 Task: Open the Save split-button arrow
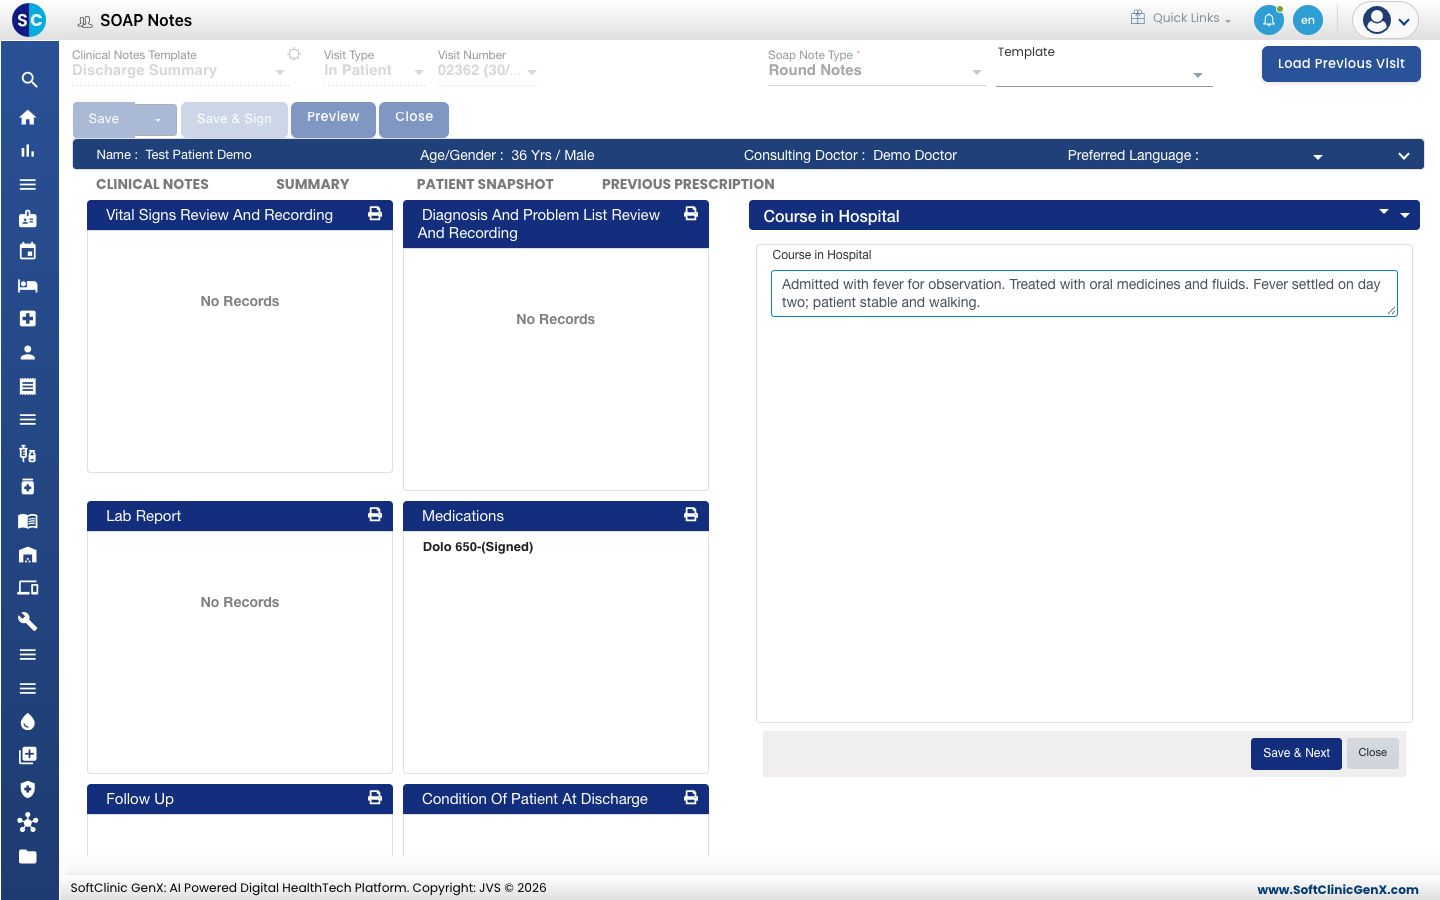[157, 120]
